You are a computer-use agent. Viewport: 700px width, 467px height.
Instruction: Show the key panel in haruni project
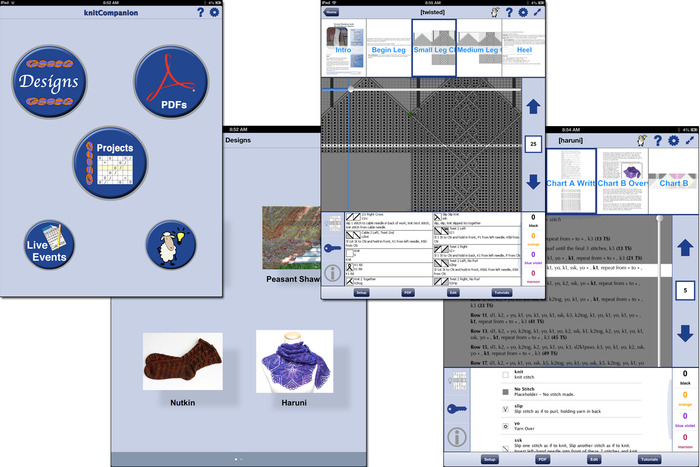click(x=457, y=408)
